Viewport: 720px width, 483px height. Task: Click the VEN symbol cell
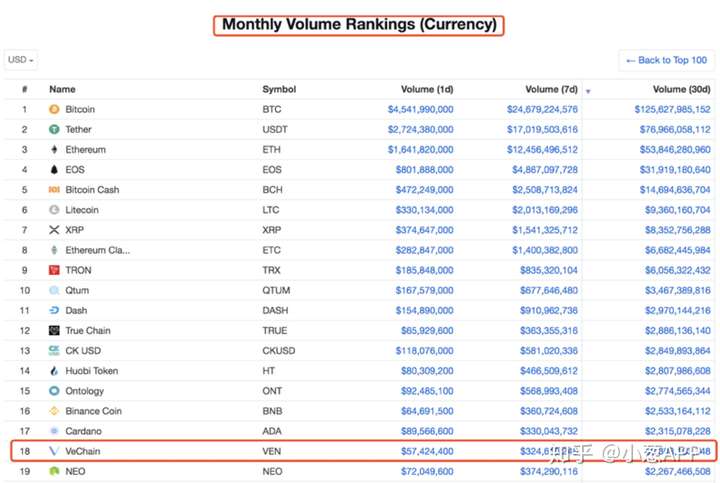272,451
